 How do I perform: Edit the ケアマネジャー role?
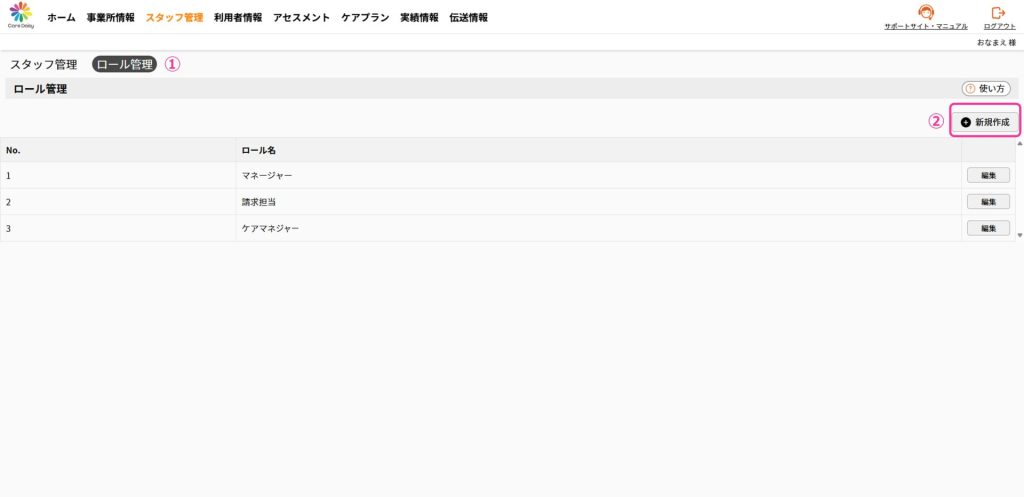click(988, 228)
